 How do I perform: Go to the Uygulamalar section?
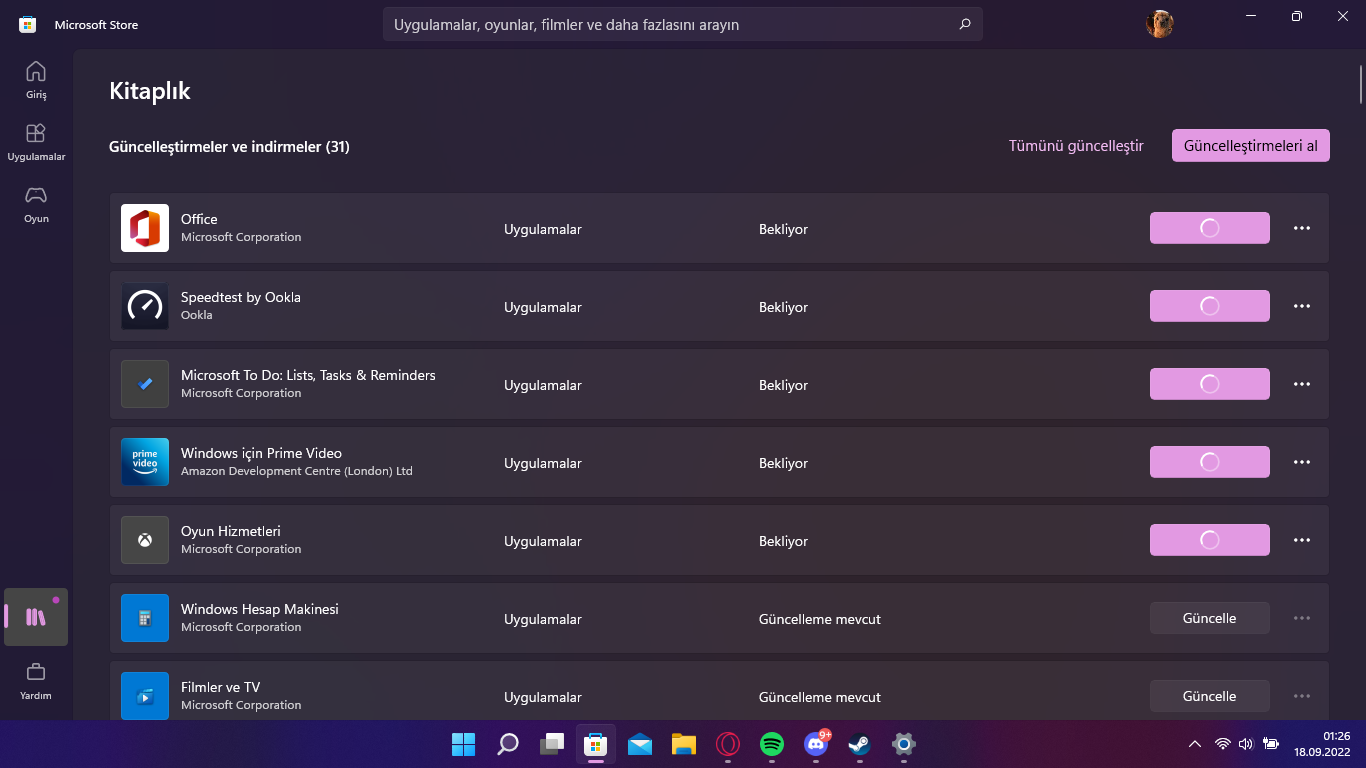click(x=36, y=142)
